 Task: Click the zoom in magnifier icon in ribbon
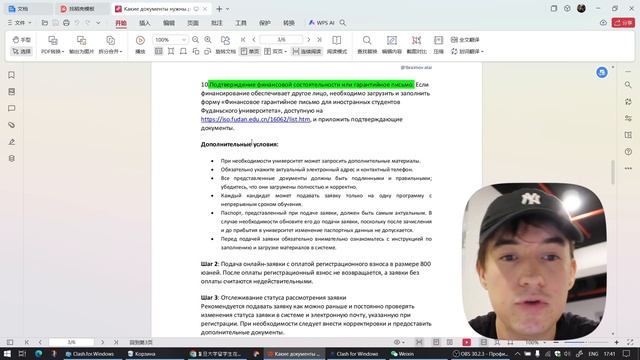pyautogui.click(x=208, y=40)
